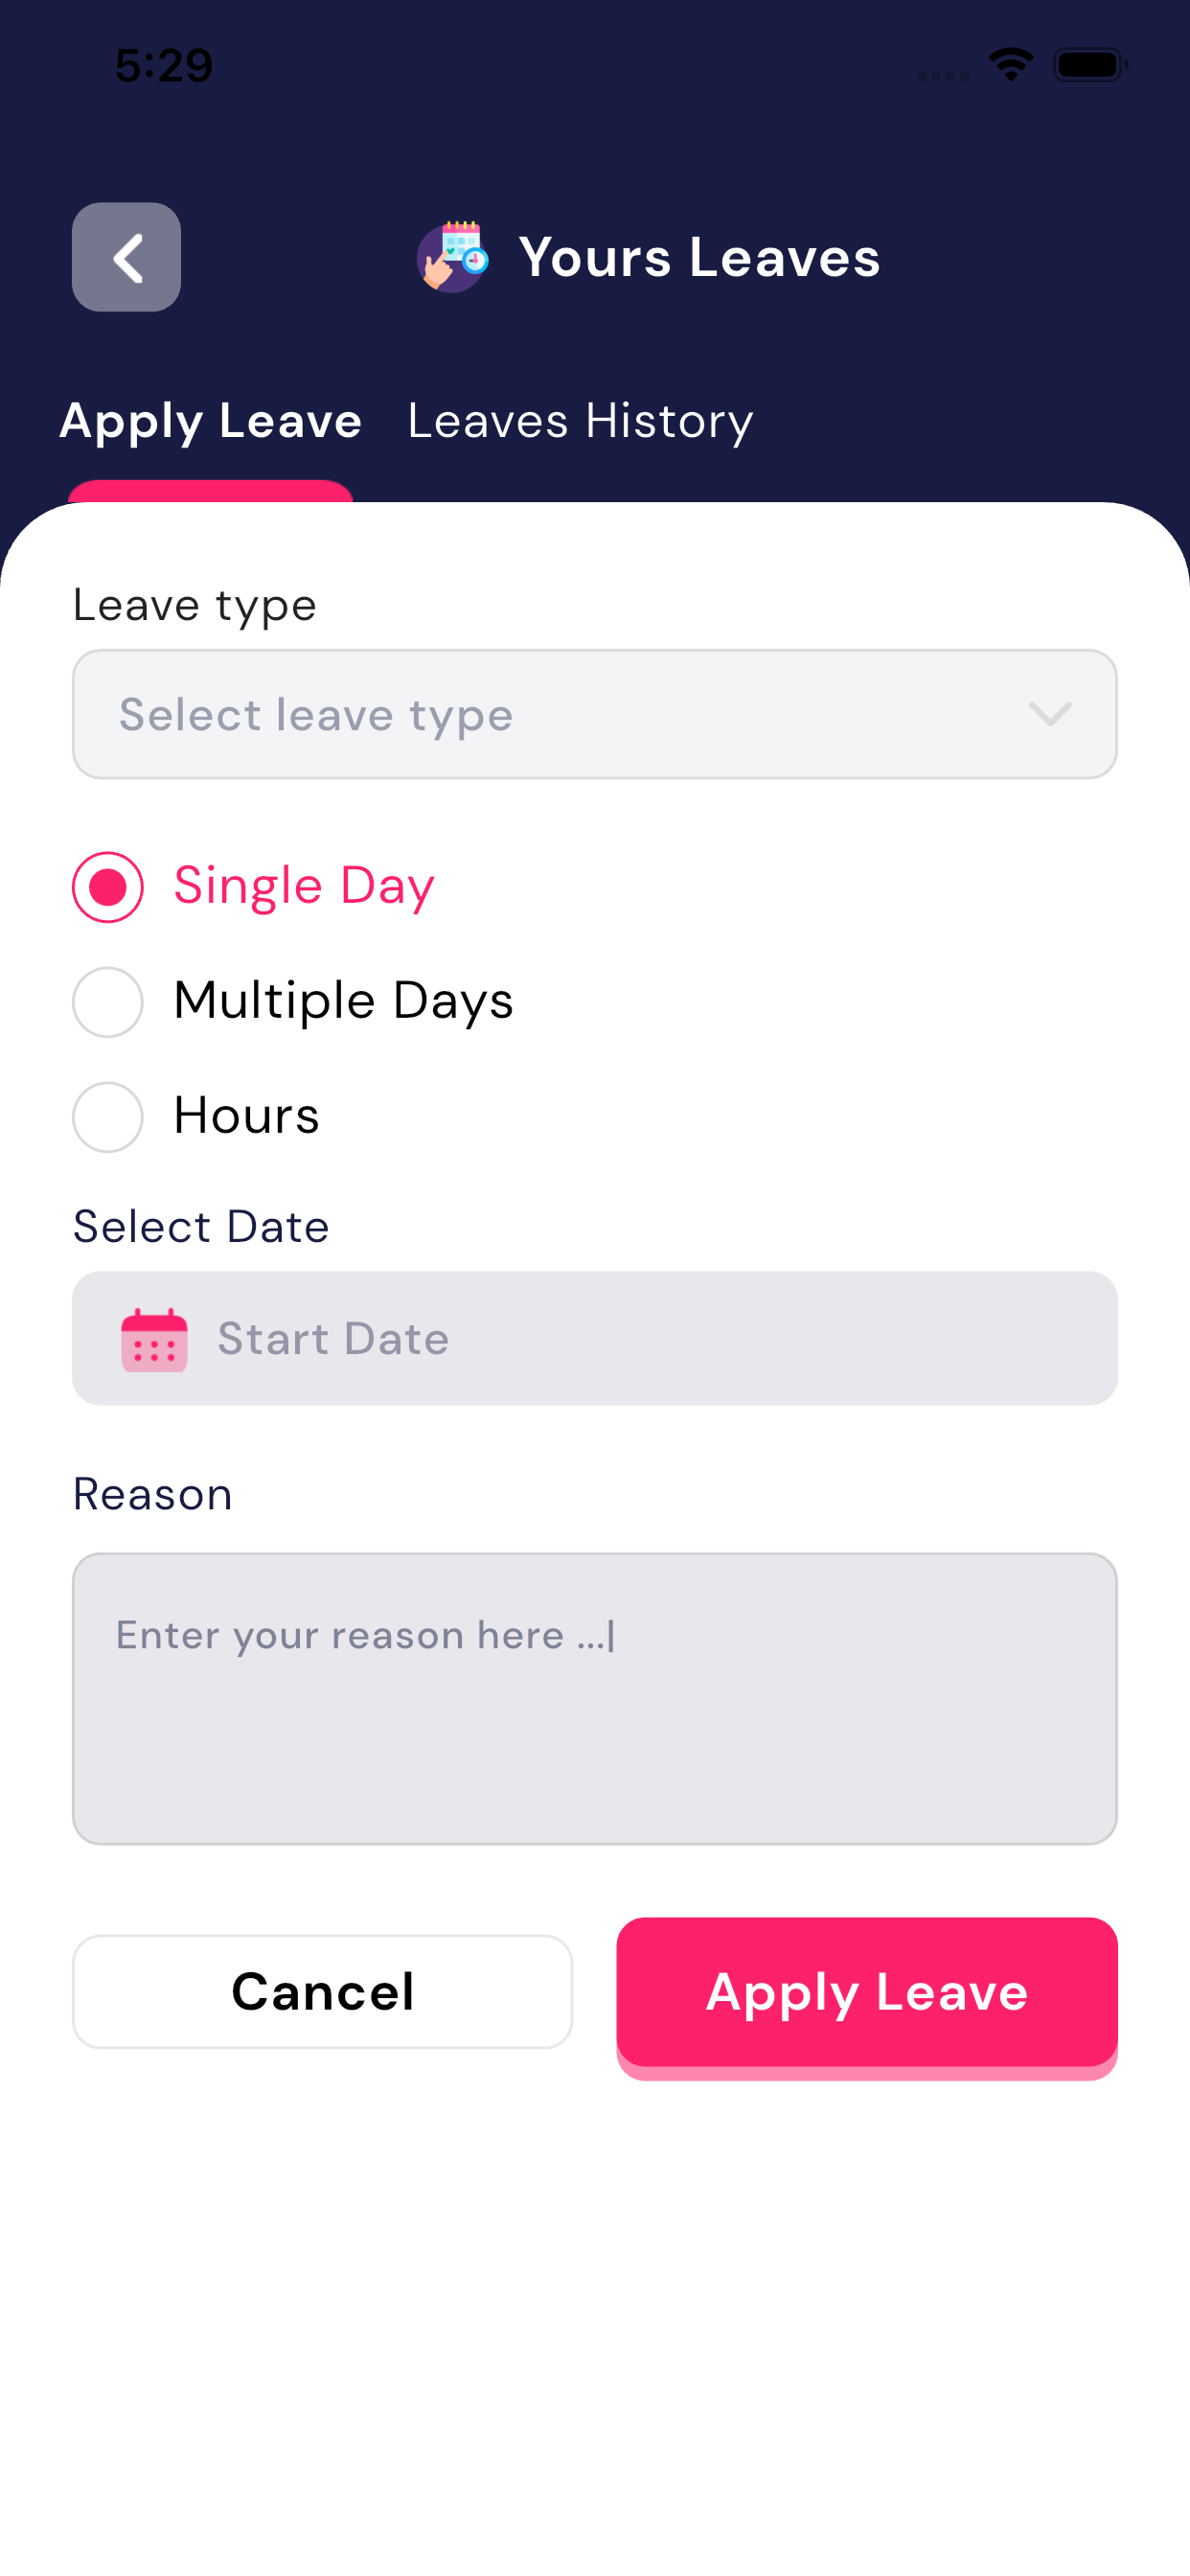Tap the pink calendar icon in Start Date
The height and width of the screenshot is (2576, 1190).
click(x=154, y=1339)
